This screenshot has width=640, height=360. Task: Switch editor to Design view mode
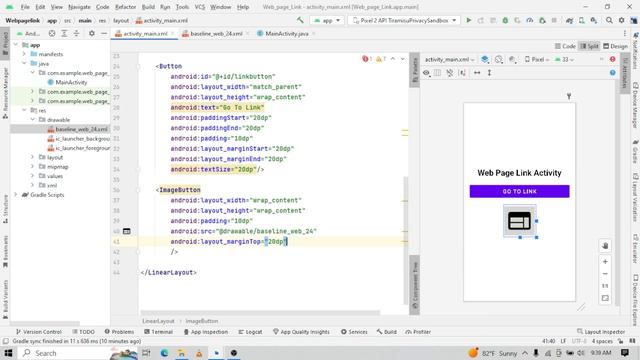[x=616, y=46]
